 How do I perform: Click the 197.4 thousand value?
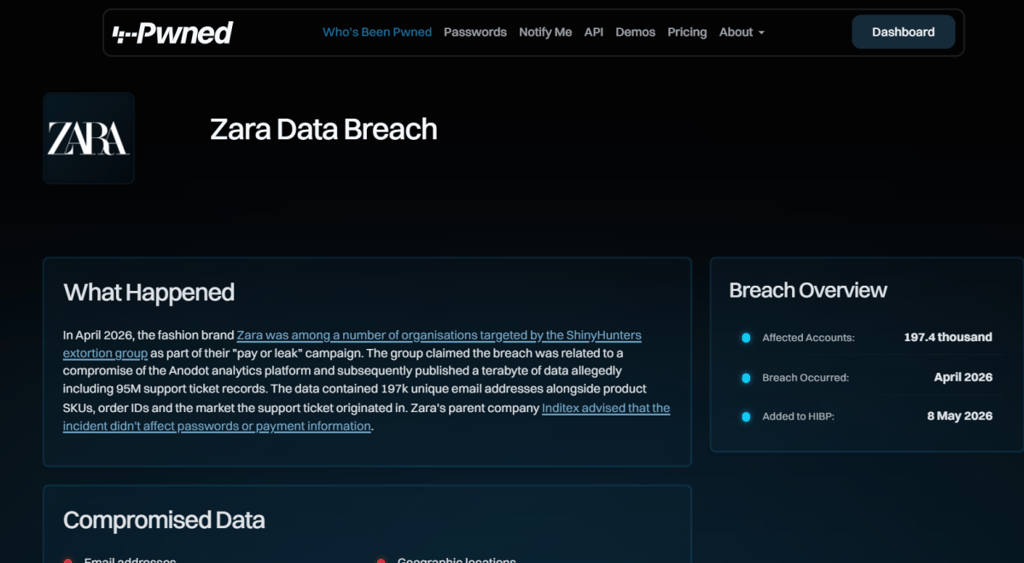948,337
